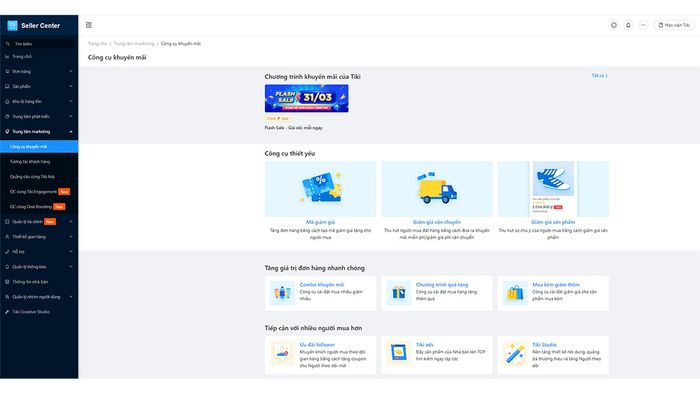The width and height of the screenshot is (700, 394).
Task: Expand the Kho & hàng tồn chevron
Action: pyautogui.click(x=71, y=101)
